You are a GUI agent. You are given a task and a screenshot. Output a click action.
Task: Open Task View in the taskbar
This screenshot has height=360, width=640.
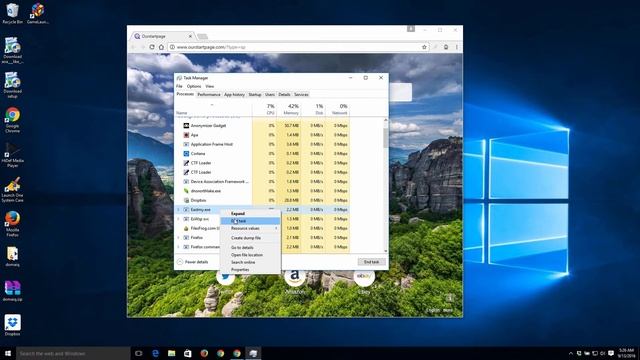(x=139, y=353)
